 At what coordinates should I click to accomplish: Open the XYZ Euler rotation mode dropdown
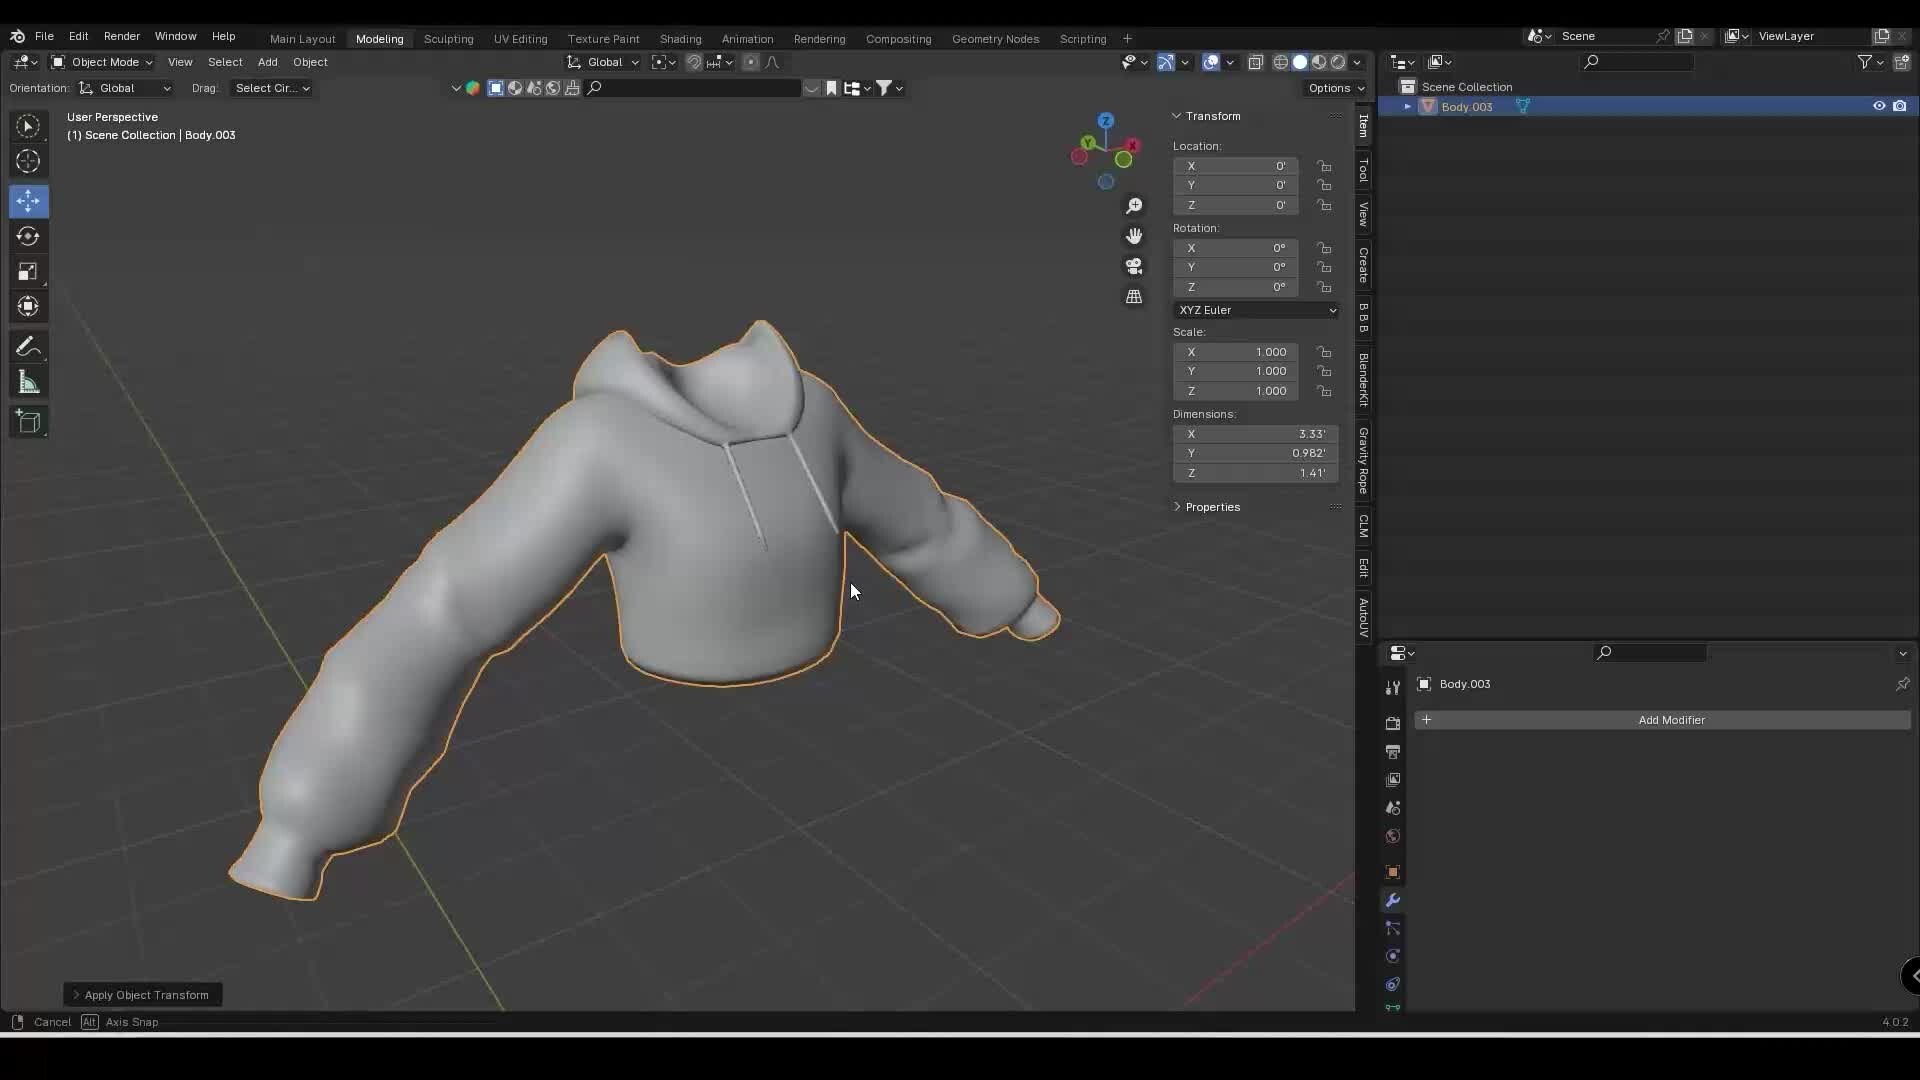1256,310
